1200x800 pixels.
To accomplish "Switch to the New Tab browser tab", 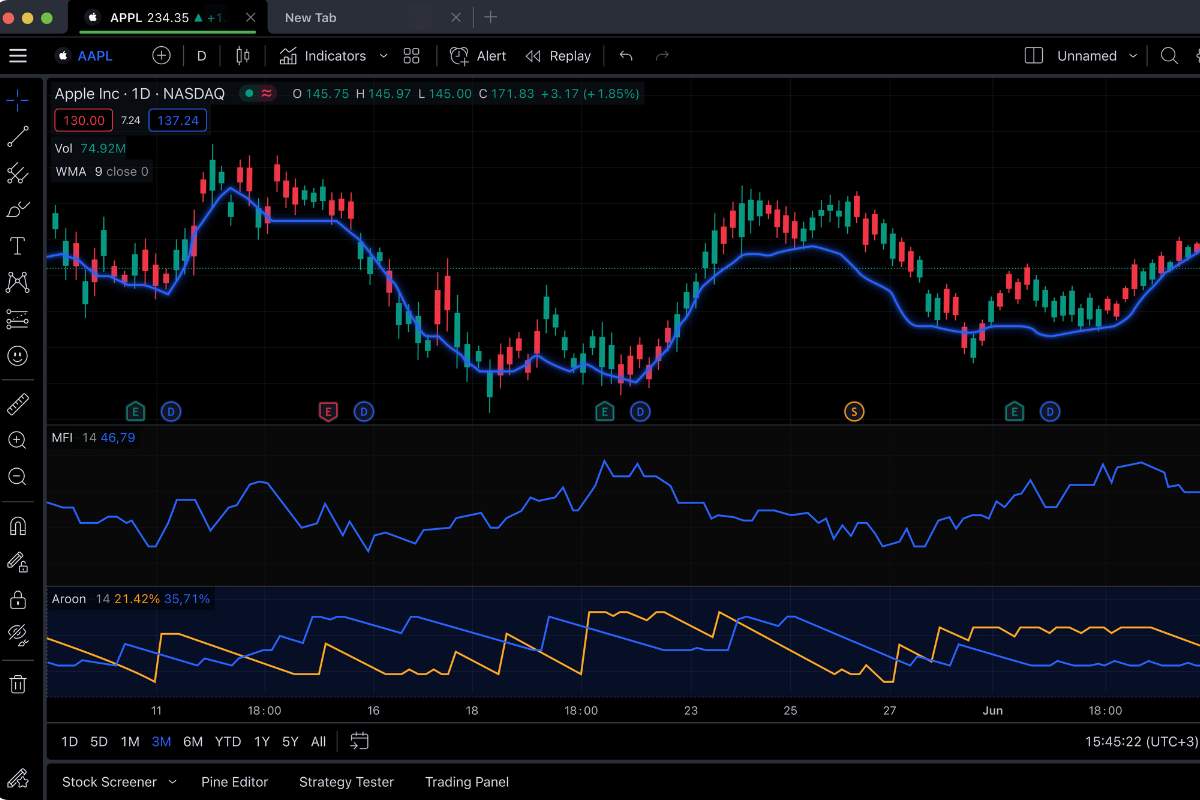I will 312,17.
